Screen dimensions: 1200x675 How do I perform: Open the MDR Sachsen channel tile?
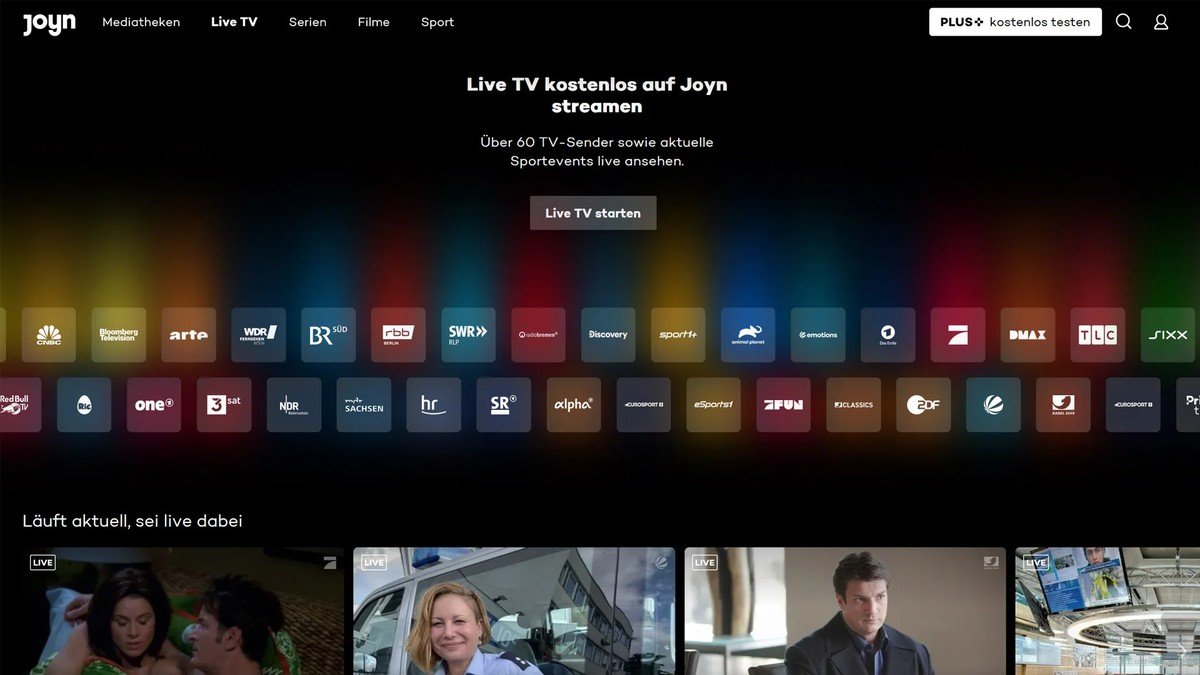364,405
